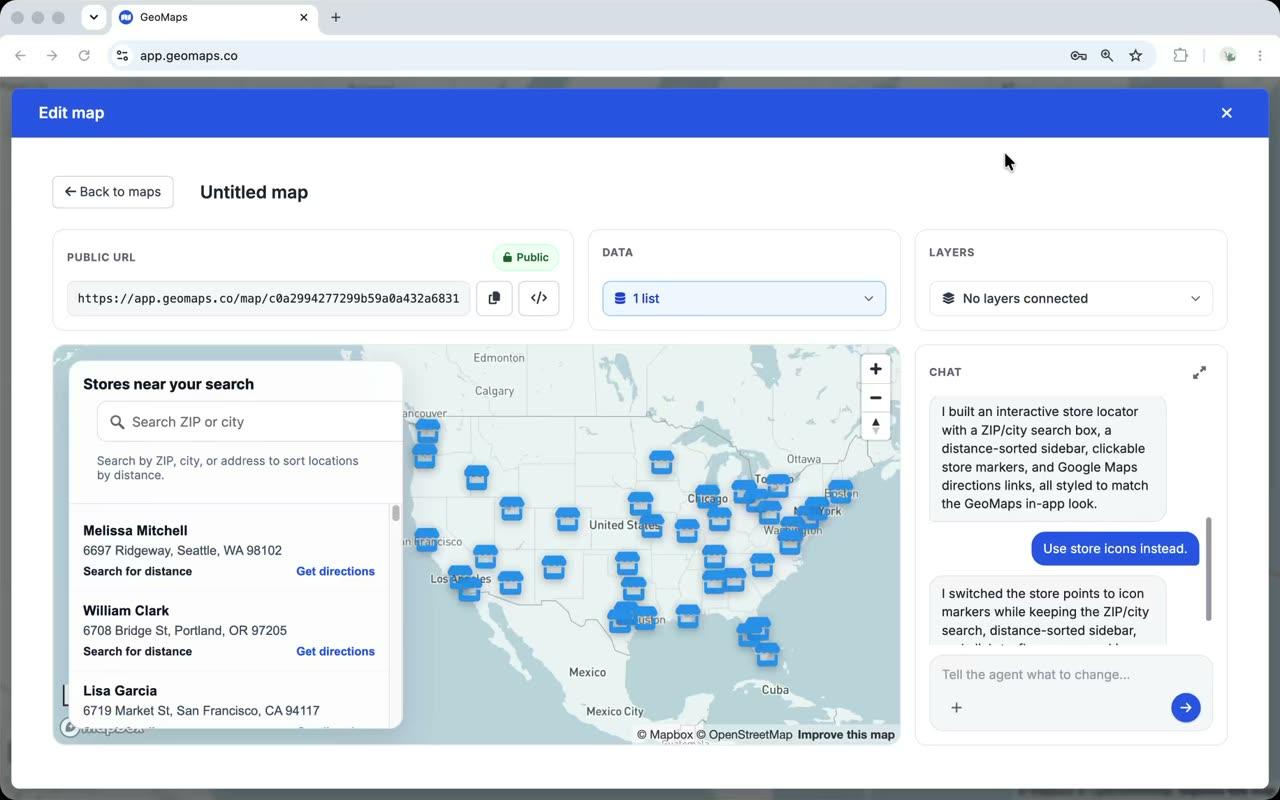This screenshot has height=800, width=1280.
Task: Open the Chrome three-dot menu
Action: pos(1260,56)
